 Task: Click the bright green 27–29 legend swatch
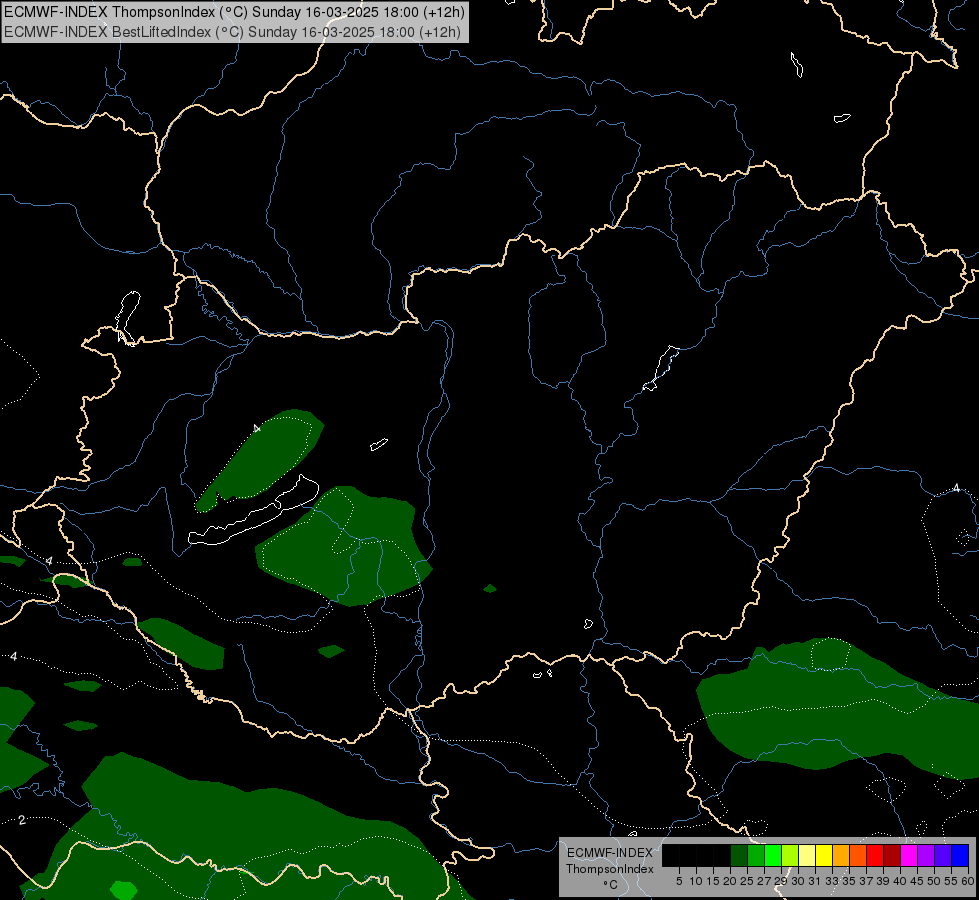tap(773, 855)
